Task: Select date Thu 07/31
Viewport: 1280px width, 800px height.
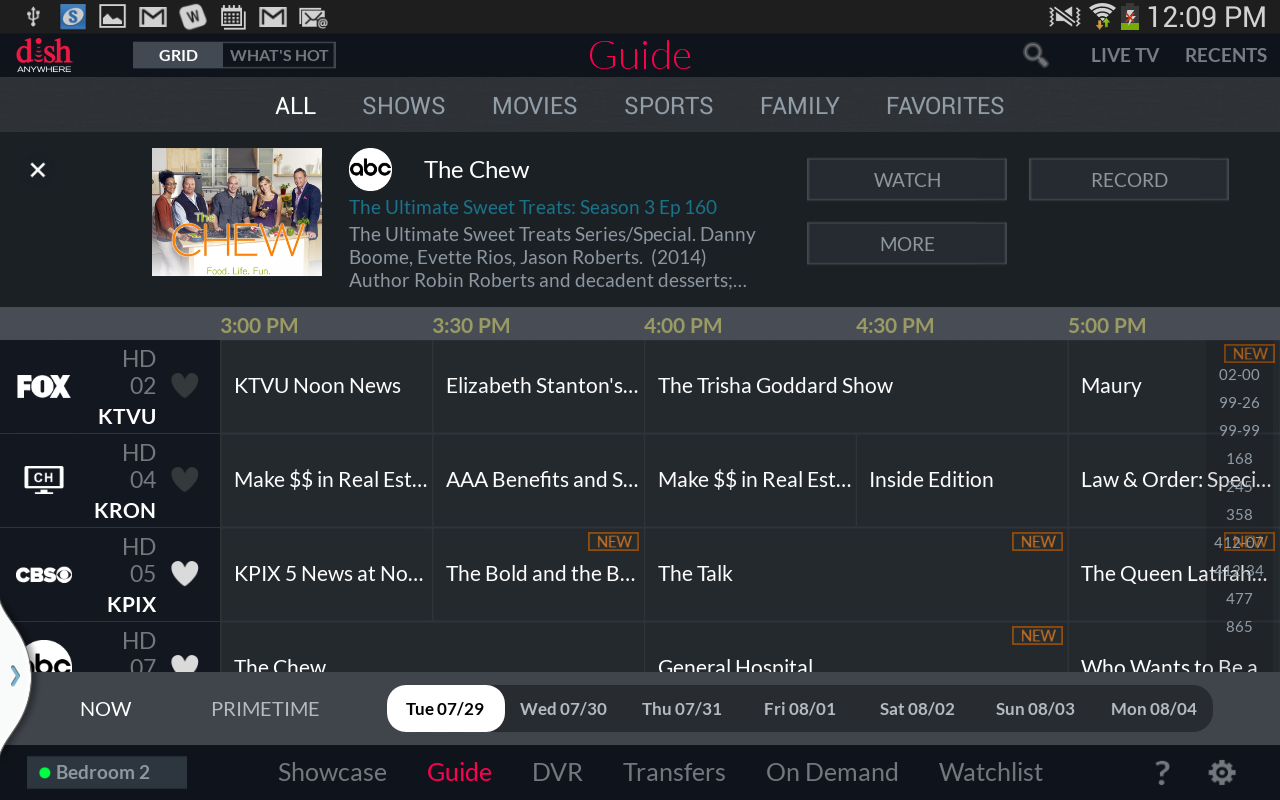Action: [x=682, y=709]
